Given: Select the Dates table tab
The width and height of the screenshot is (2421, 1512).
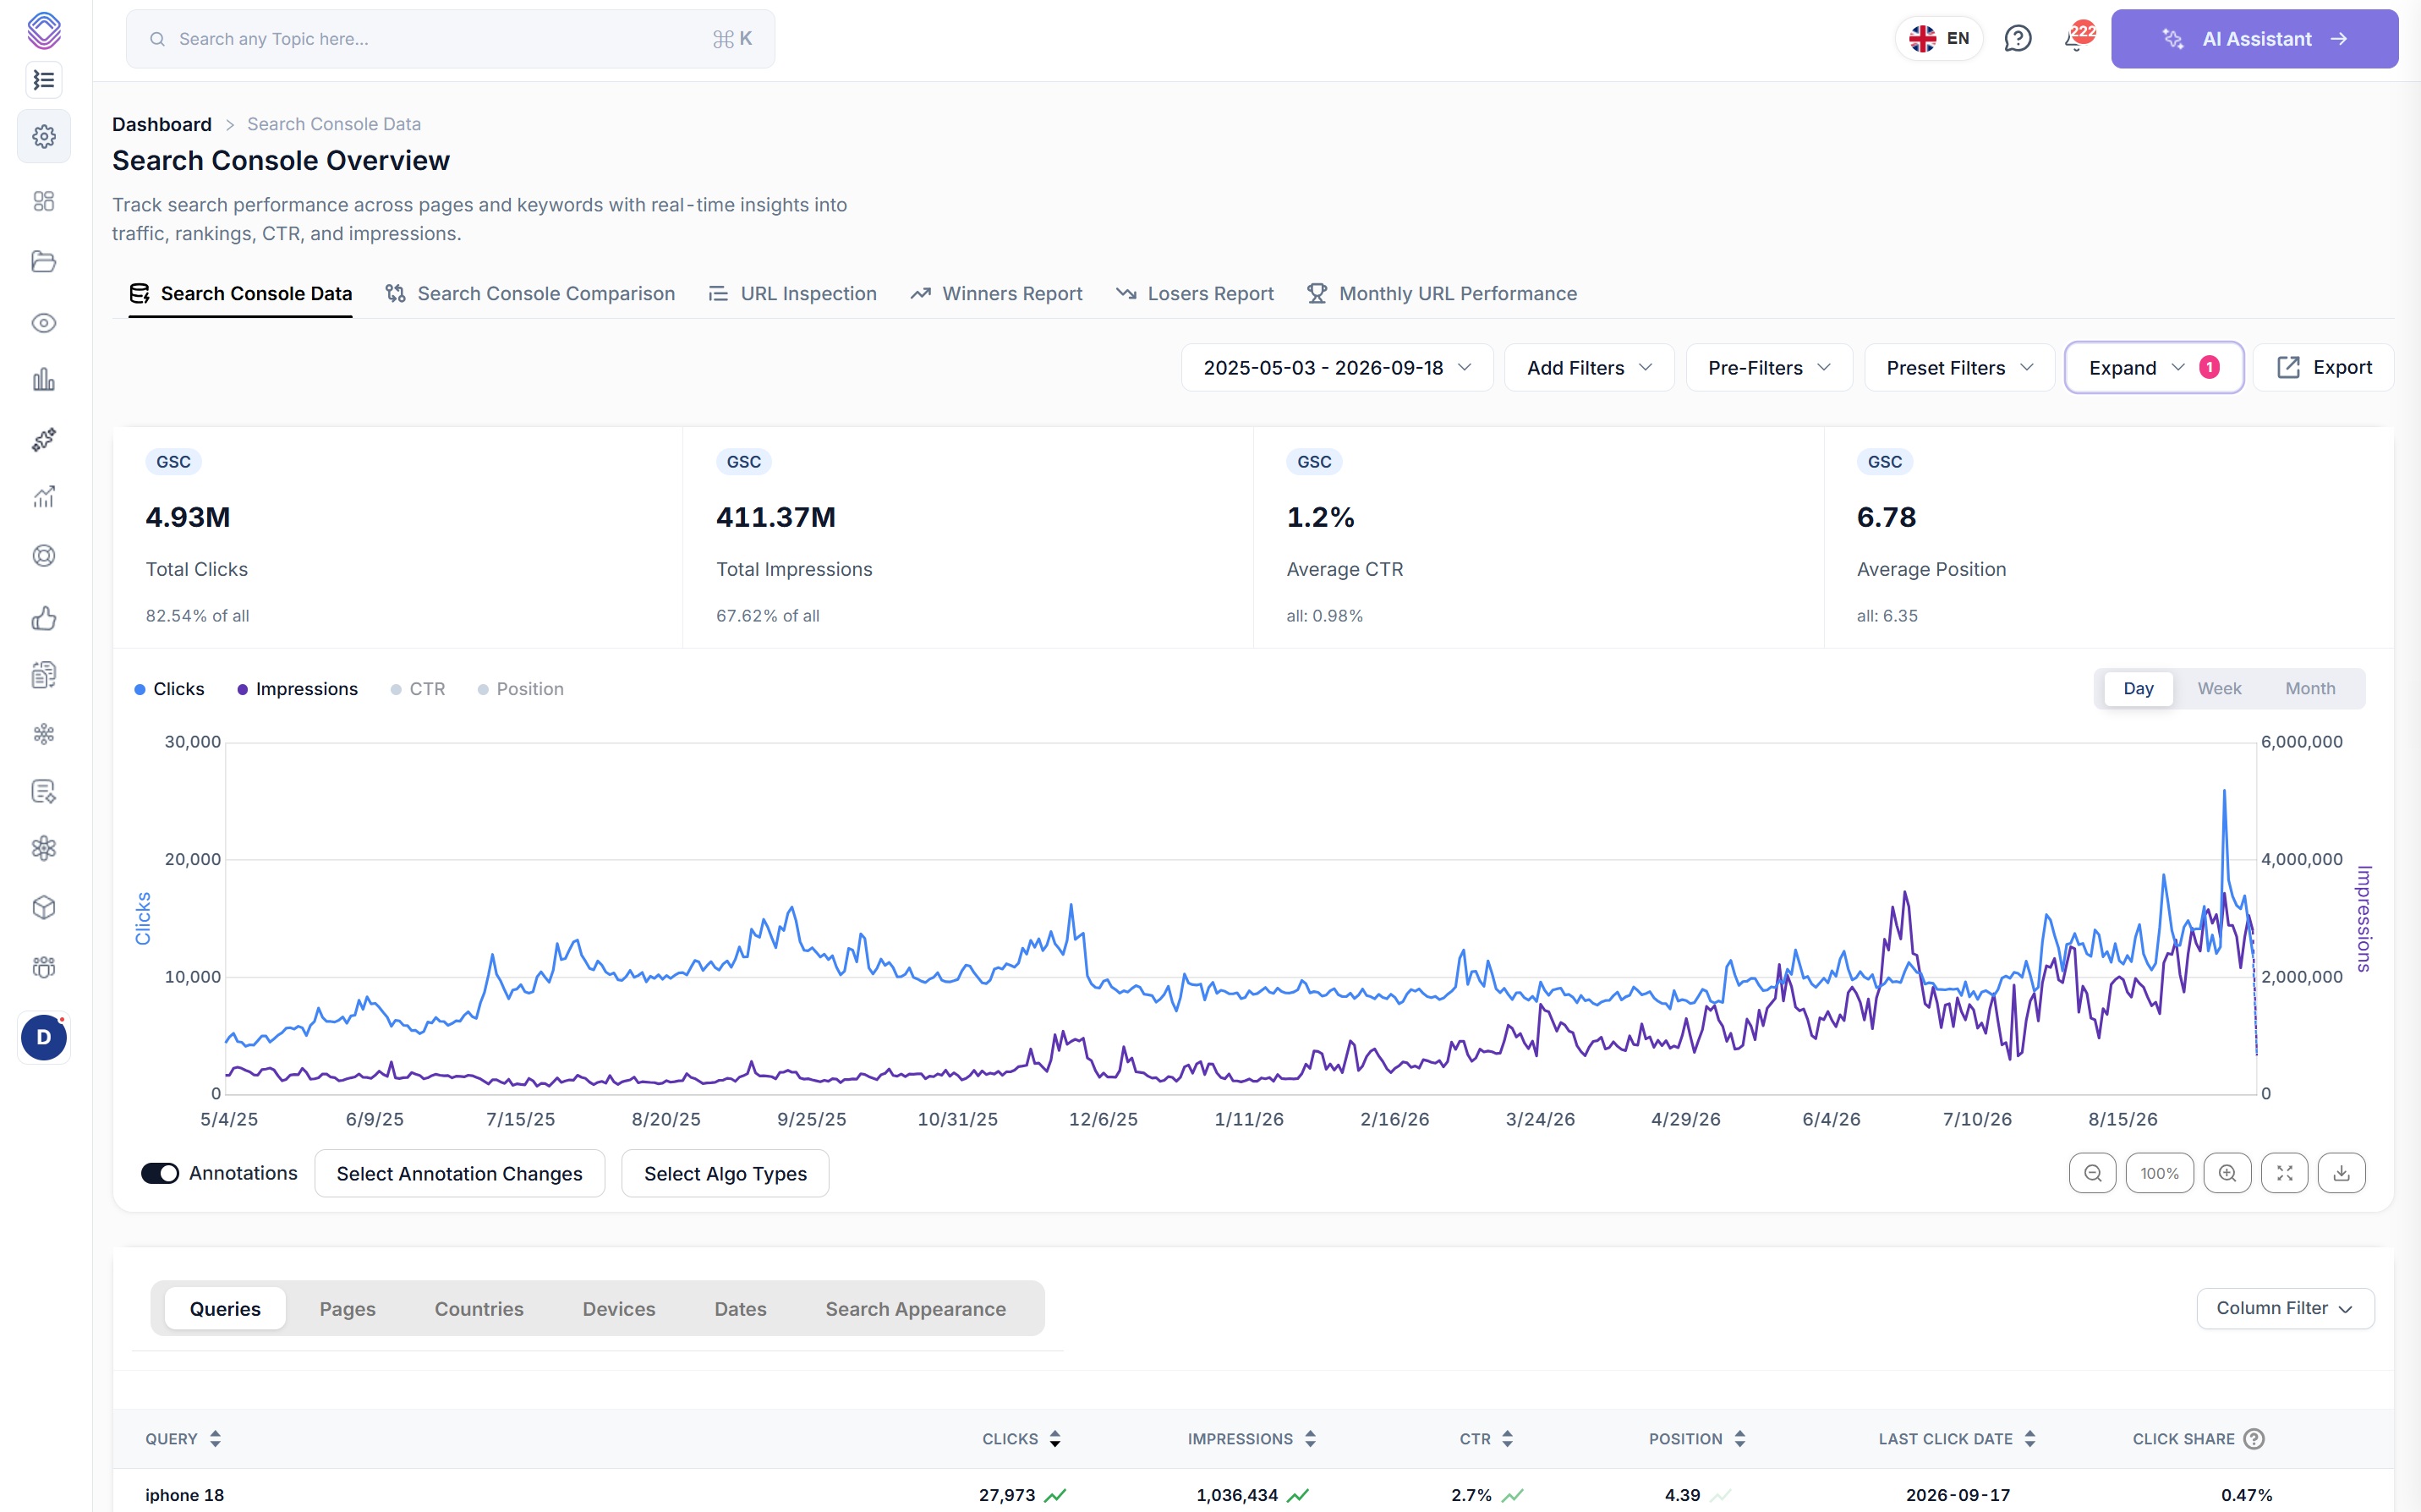Looking at the screenshot, I should tap(740, 1309).
